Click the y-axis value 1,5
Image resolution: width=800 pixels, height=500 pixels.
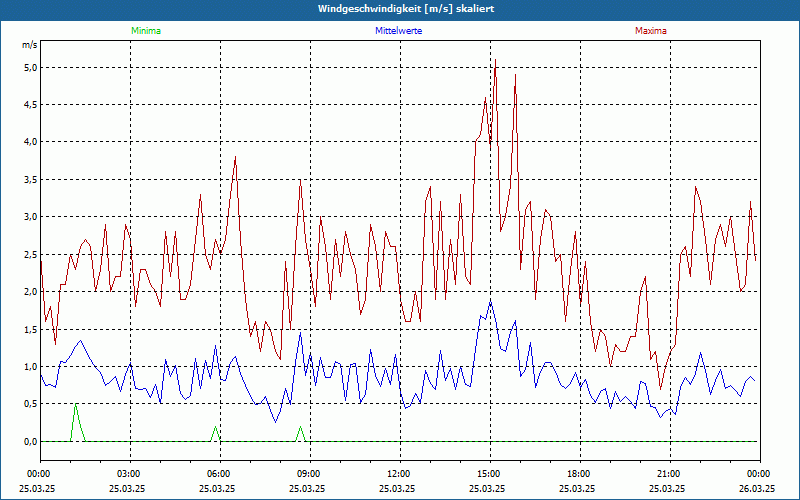point(31,329)
